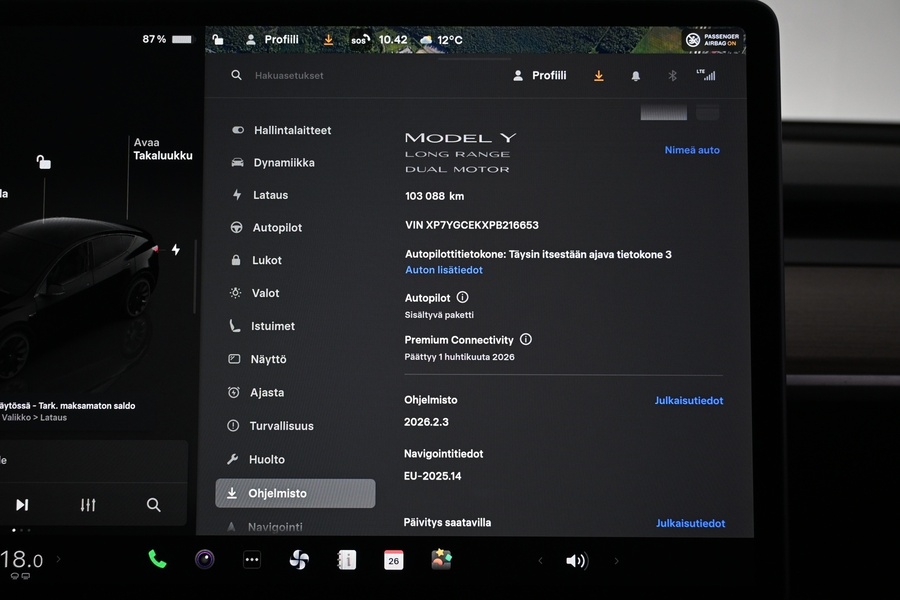Screen dimensions: 900x600
Task: Click the Nimeä auto link
Action: click(692, 150)
